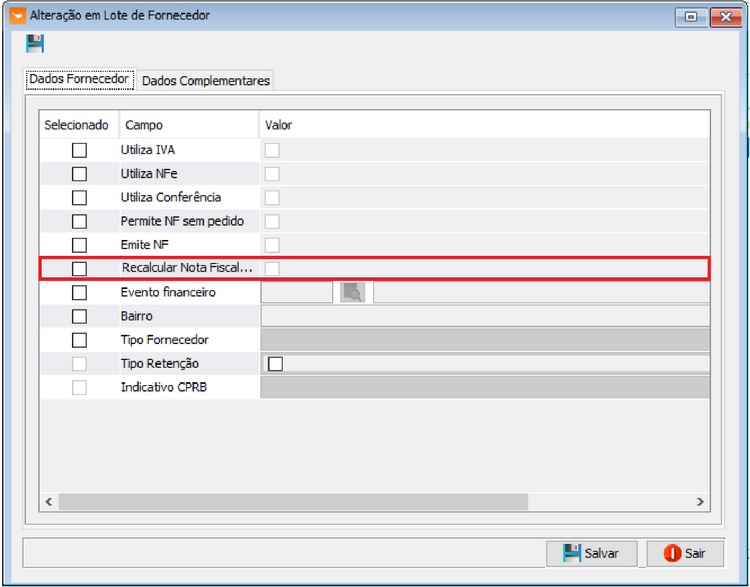The height and width of the screenshot is (587, 750).
Task: Toggle the Recalcular Nota Fiscal selection checkbox
Action: pos(79,269)
